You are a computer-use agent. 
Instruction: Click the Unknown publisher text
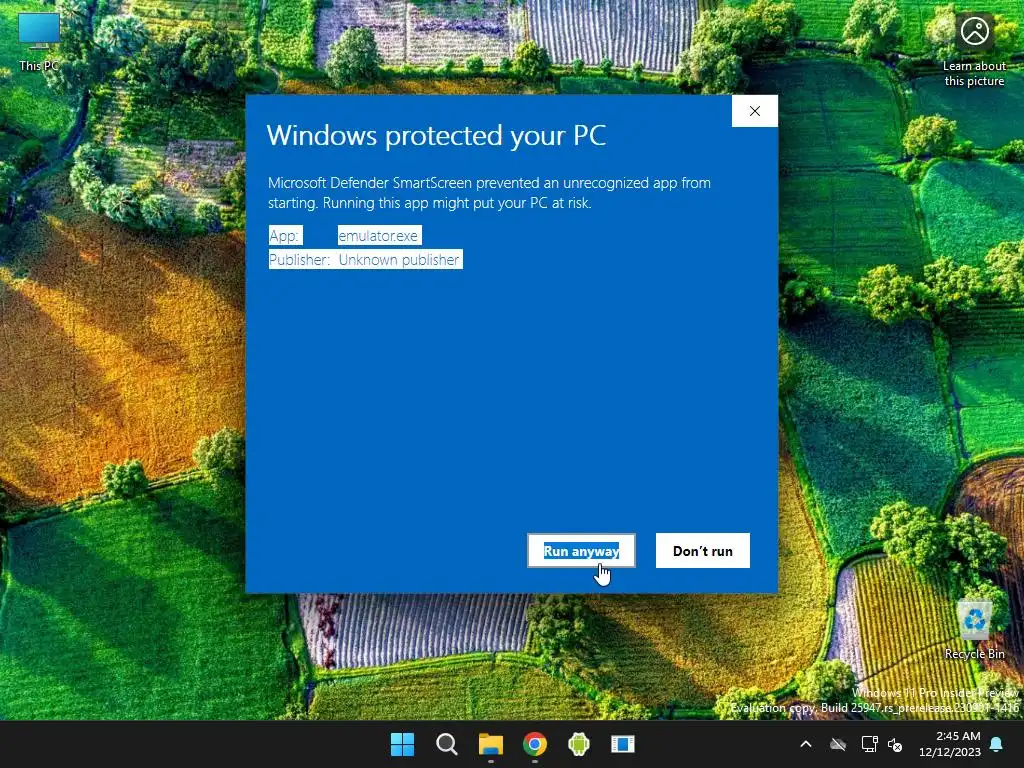click(399, 260)
